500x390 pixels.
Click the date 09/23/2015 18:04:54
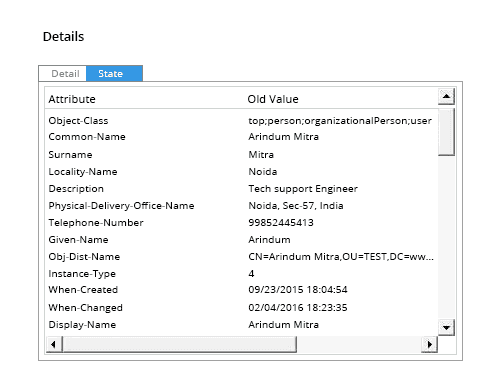click(298, 290)
